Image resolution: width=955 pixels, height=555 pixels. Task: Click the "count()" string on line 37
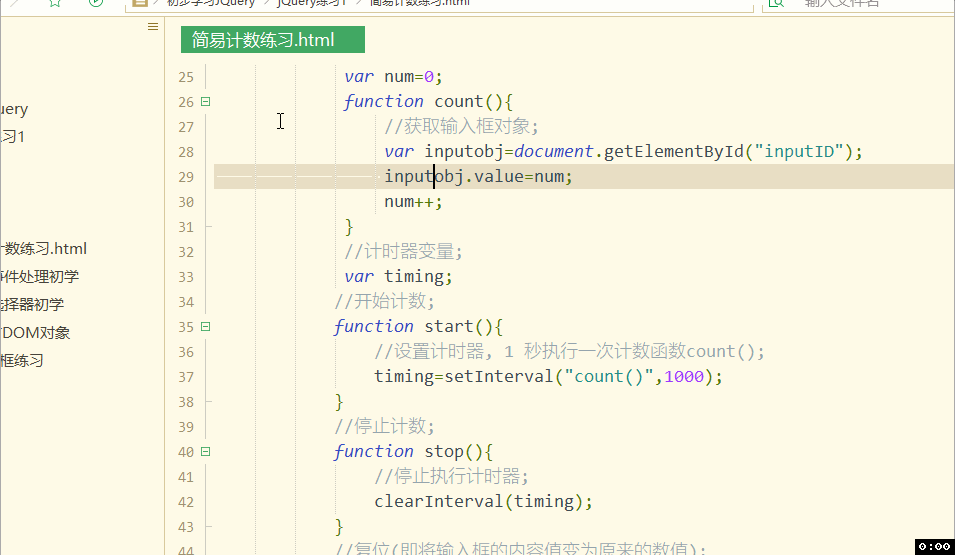click(608, 376)
